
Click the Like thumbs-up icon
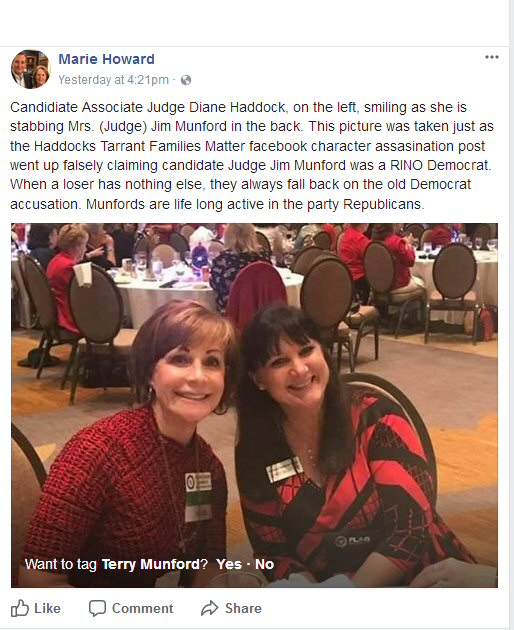19,608
